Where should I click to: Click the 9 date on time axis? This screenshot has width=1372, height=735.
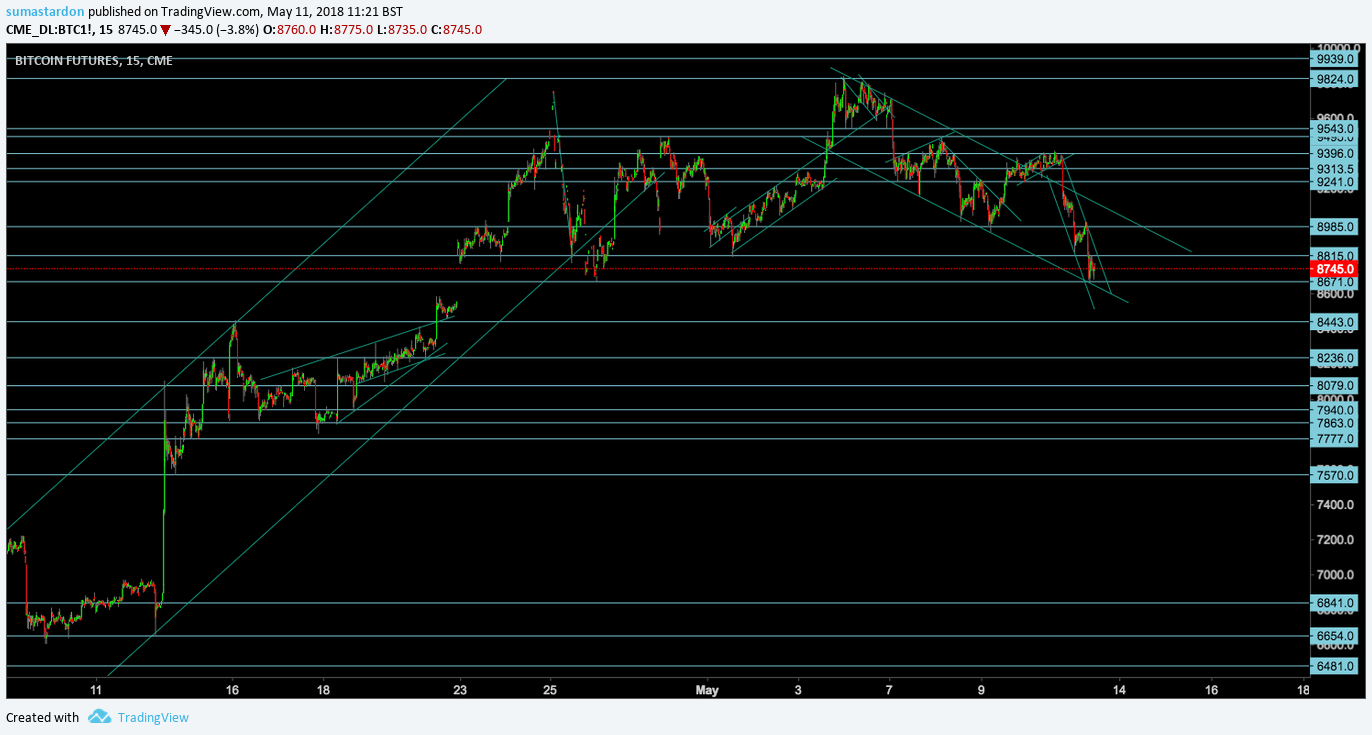pyautogui.click(x=981, y=690)
